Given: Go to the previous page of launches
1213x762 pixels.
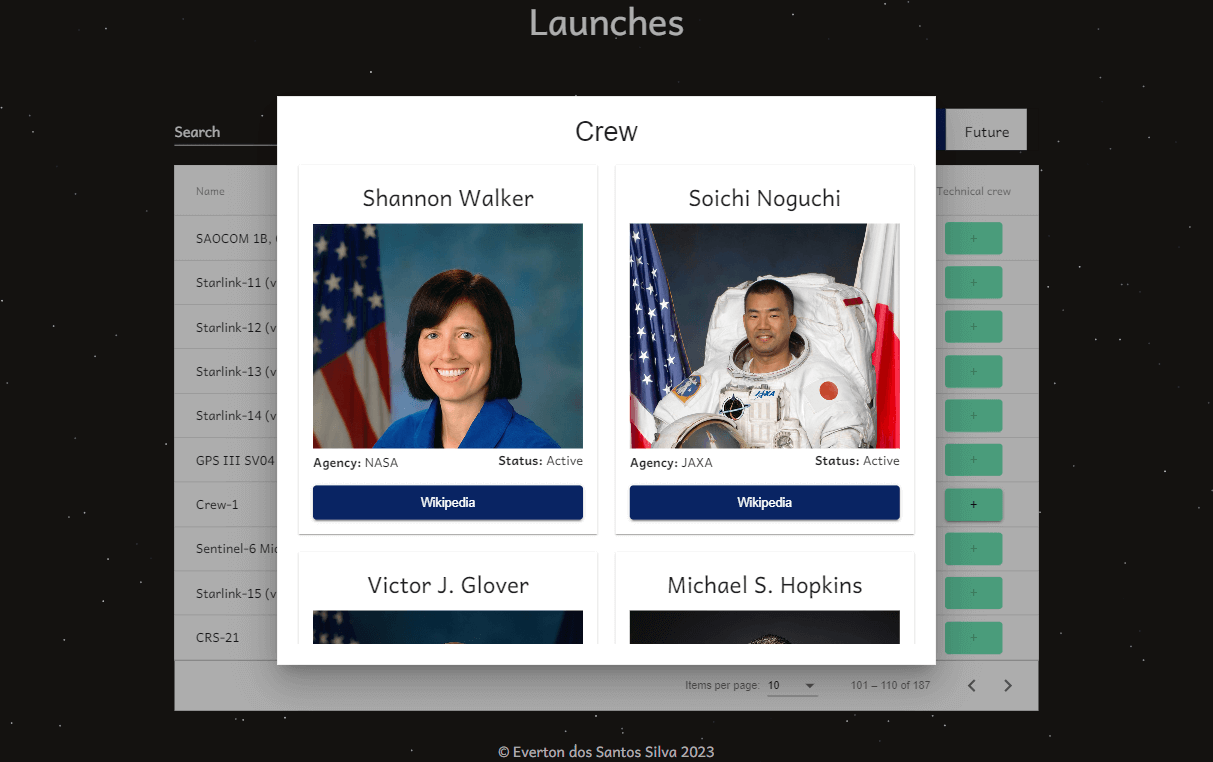Looking at the screenshot, I should click(972, 685).
